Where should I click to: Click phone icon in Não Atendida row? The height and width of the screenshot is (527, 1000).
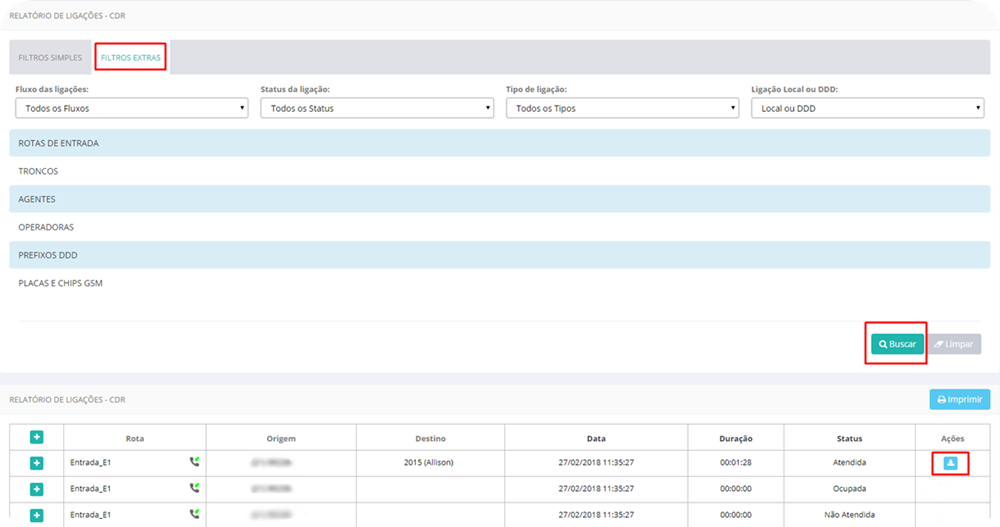click(x=194, y=514)
